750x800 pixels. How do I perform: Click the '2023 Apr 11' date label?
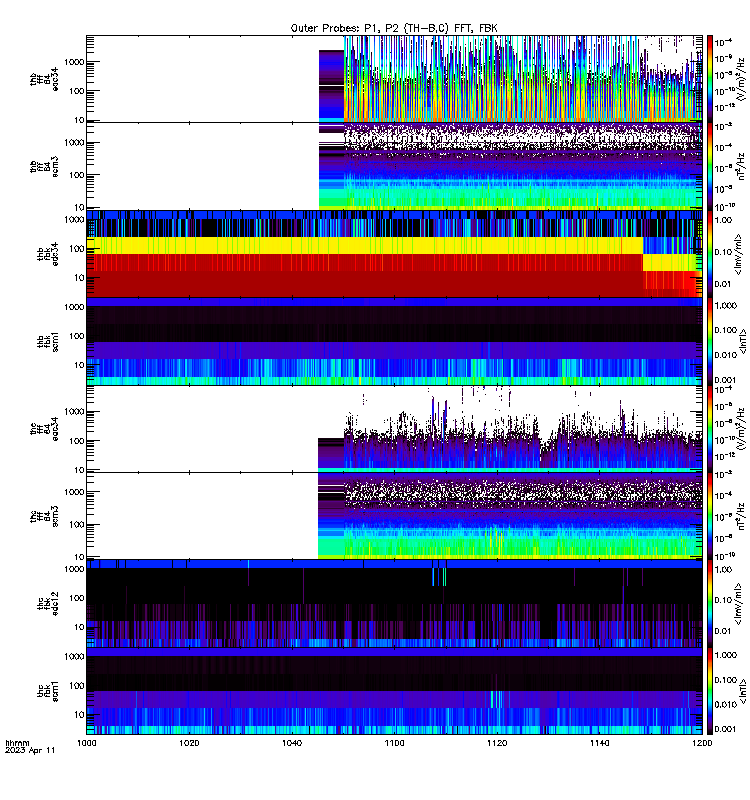[x=30, y=751]
